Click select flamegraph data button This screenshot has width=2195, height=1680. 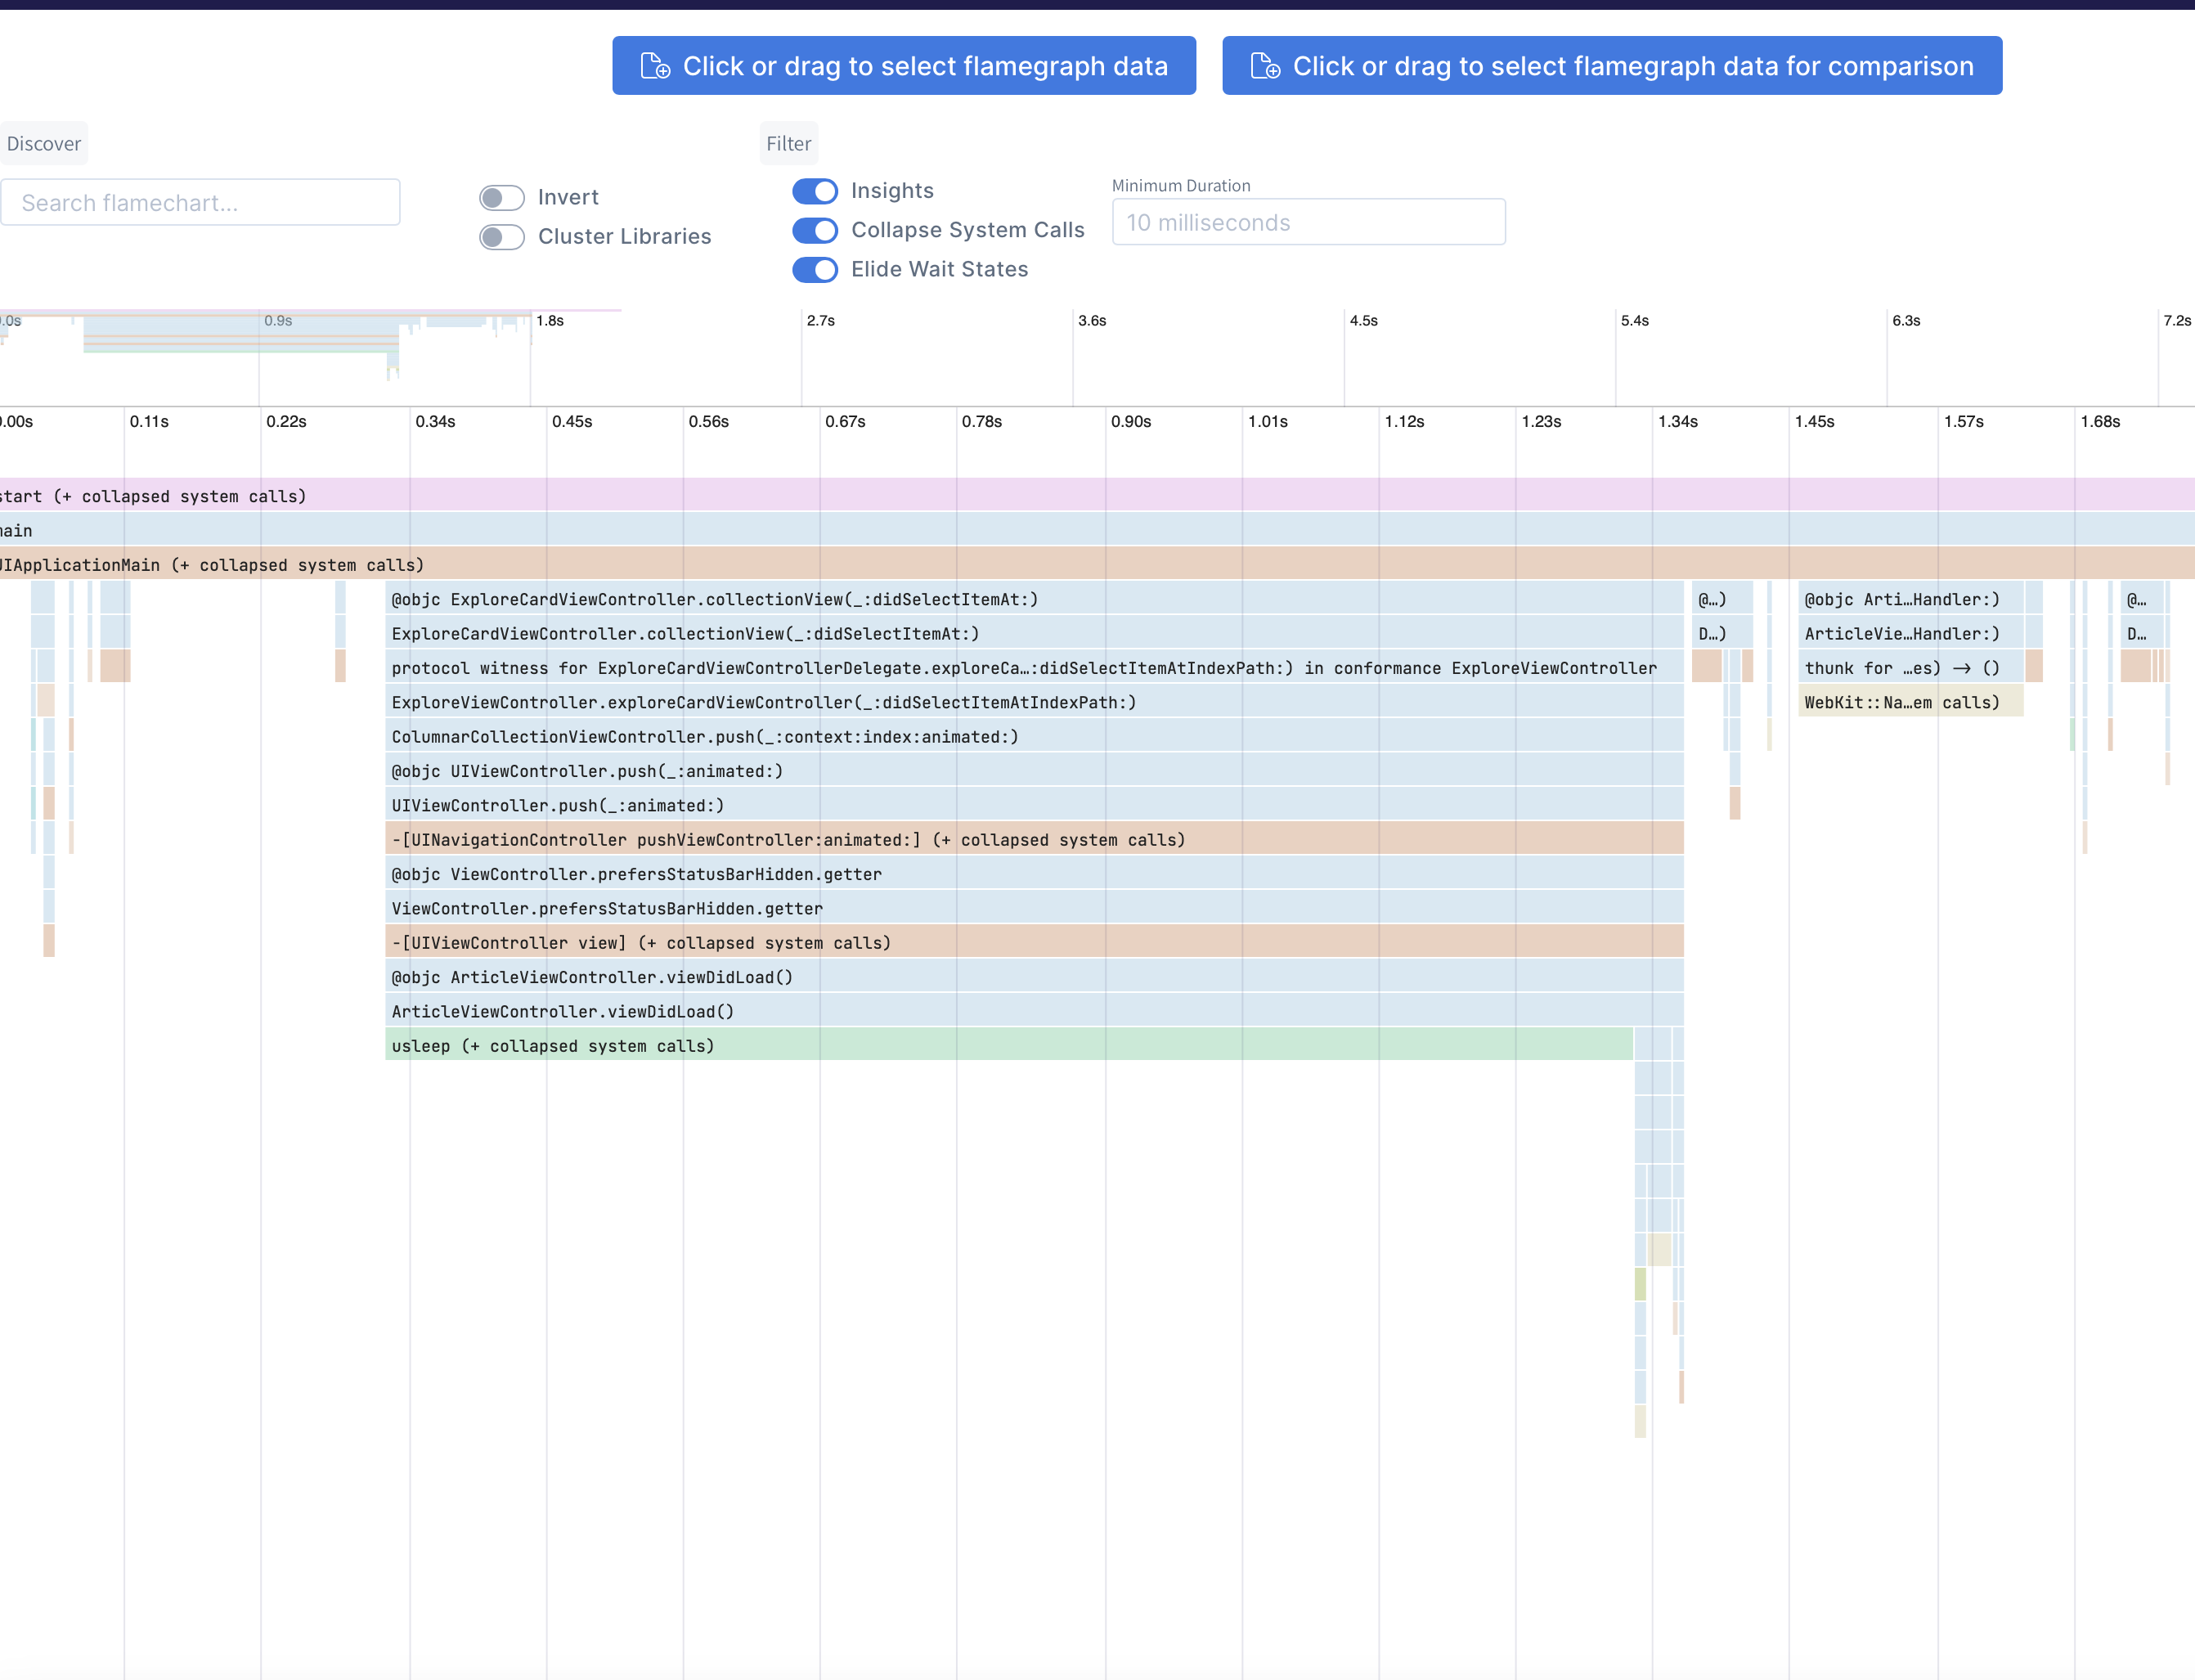pyautogui.click(x=904, y=66)
